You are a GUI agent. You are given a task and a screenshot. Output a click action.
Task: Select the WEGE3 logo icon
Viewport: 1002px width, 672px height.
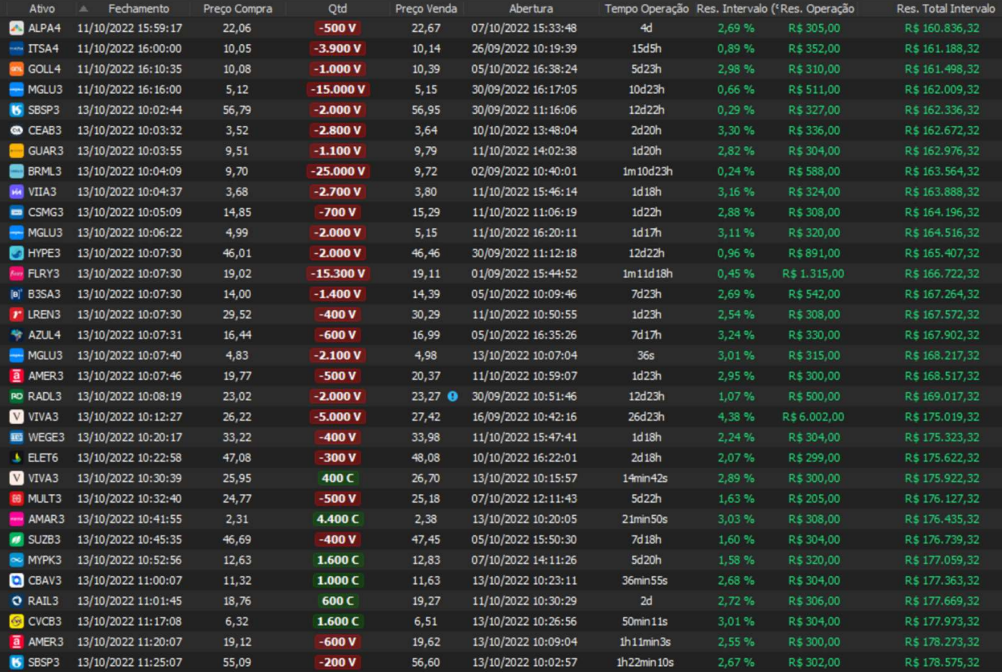(x=17, y=437)
